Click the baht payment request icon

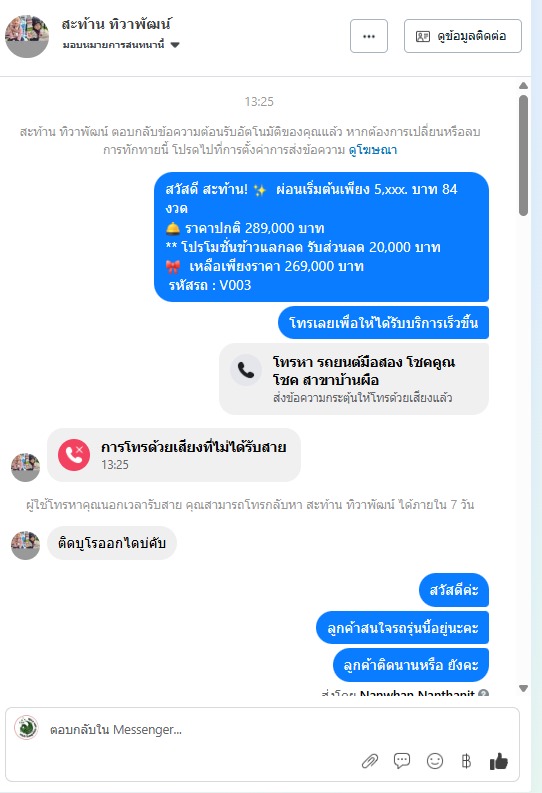pos(466,761)
